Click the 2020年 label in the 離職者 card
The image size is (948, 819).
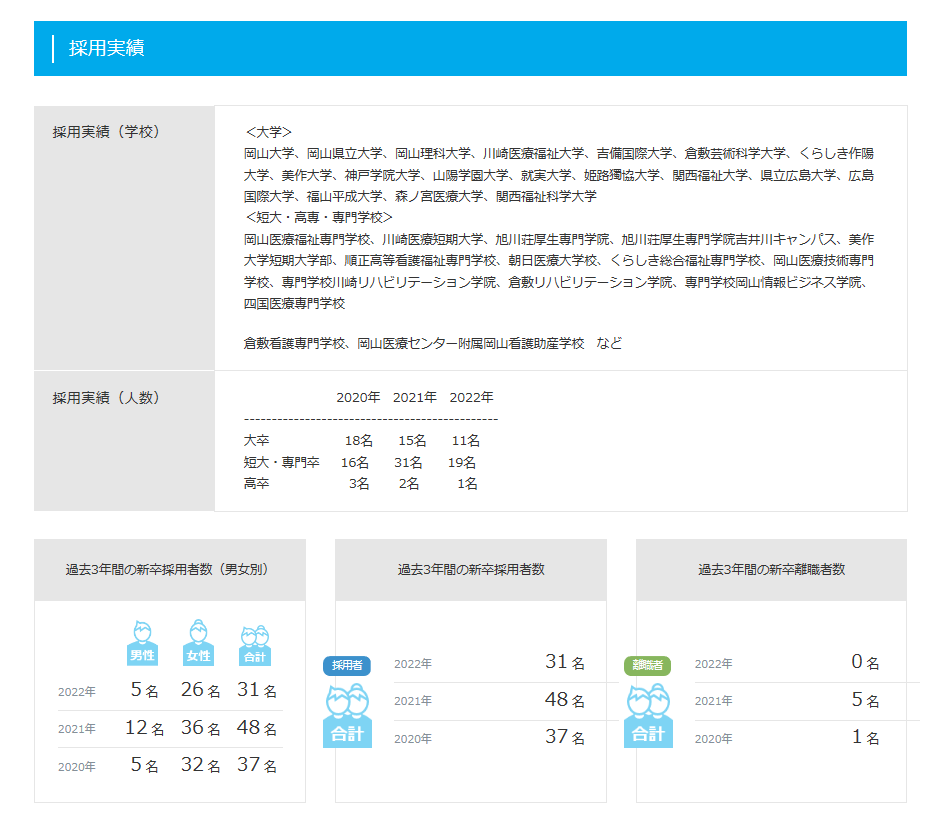point(713,739)
